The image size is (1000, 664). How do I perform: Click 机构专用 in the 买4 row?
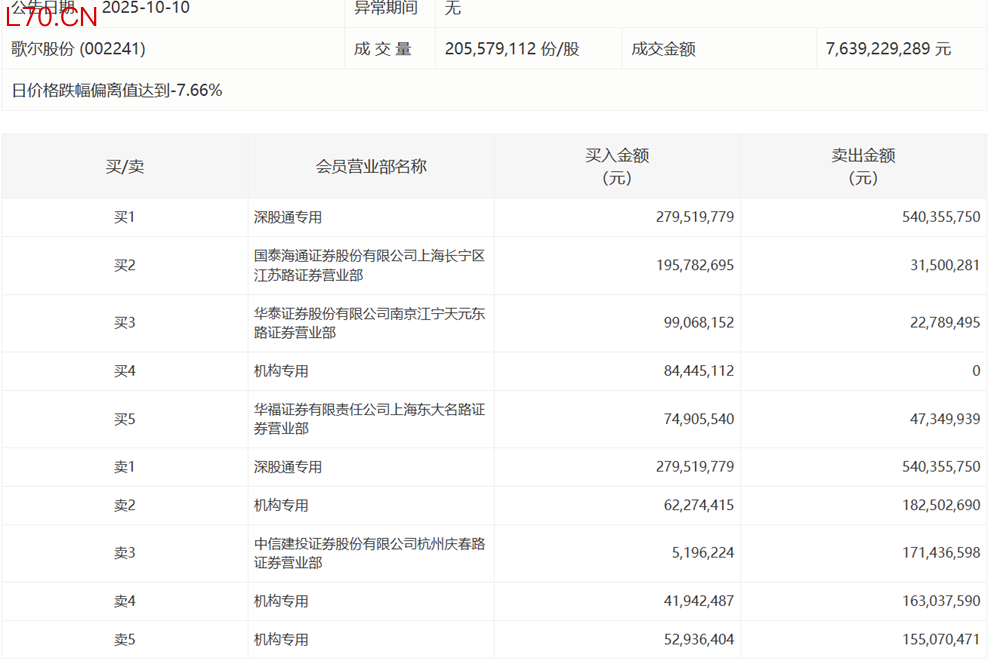click(281, 371)
